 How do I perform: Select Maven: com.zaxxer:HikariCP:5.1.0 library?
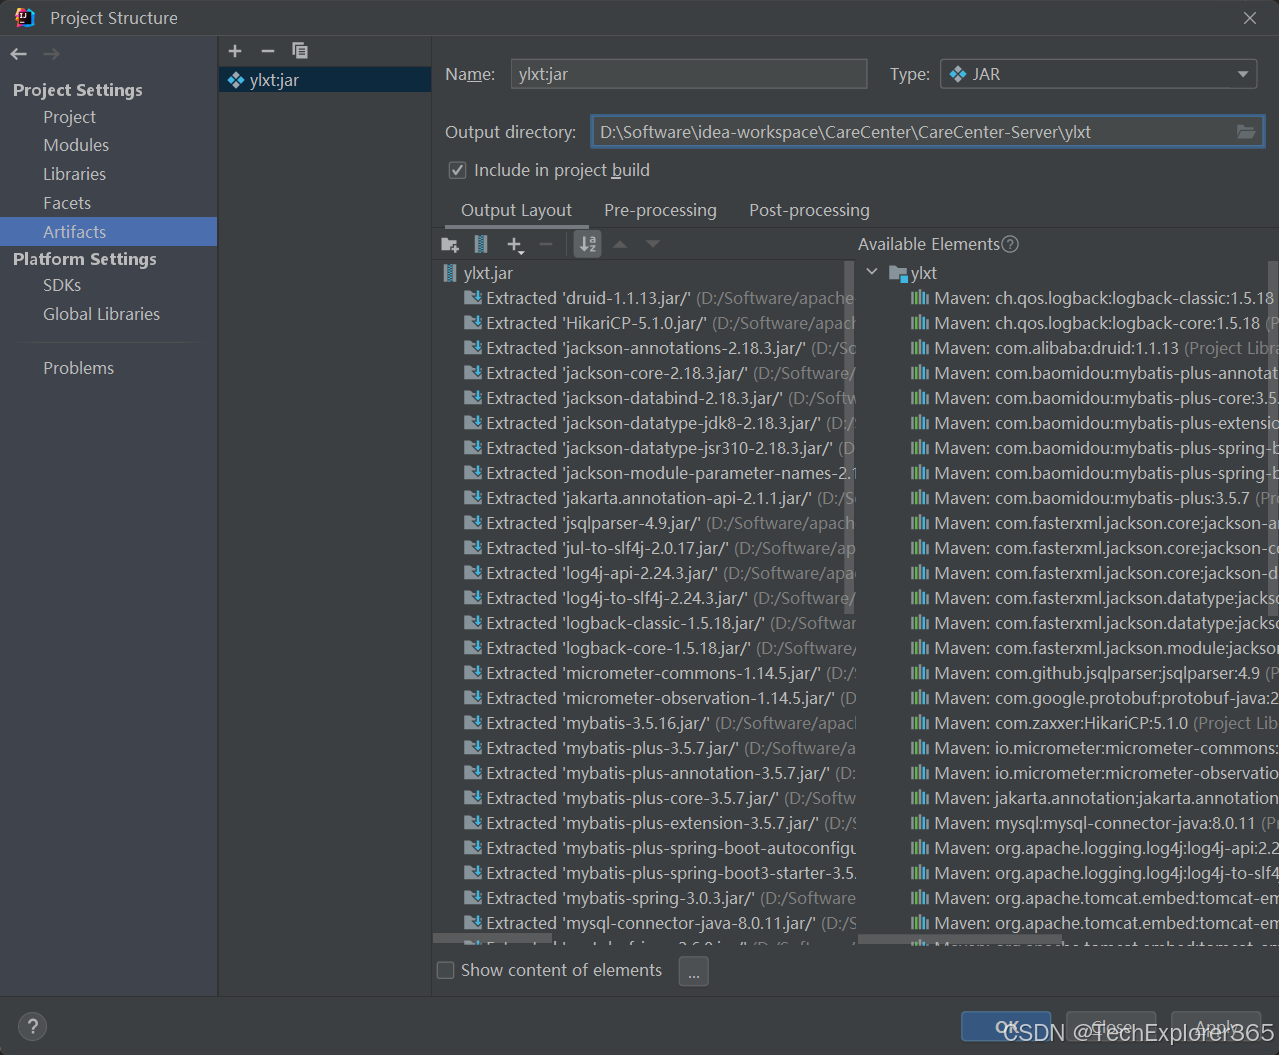1094,723
